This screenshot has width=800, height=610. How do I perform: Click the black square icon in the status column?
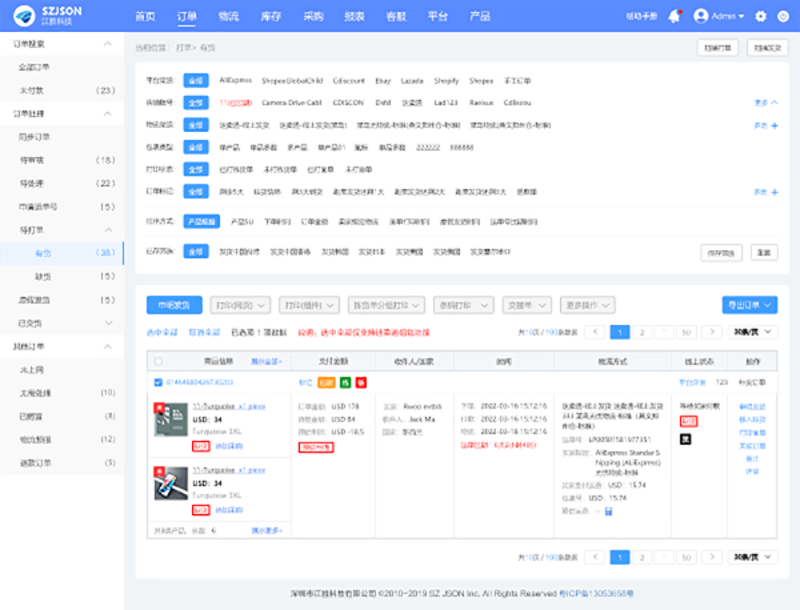point(686,439)
